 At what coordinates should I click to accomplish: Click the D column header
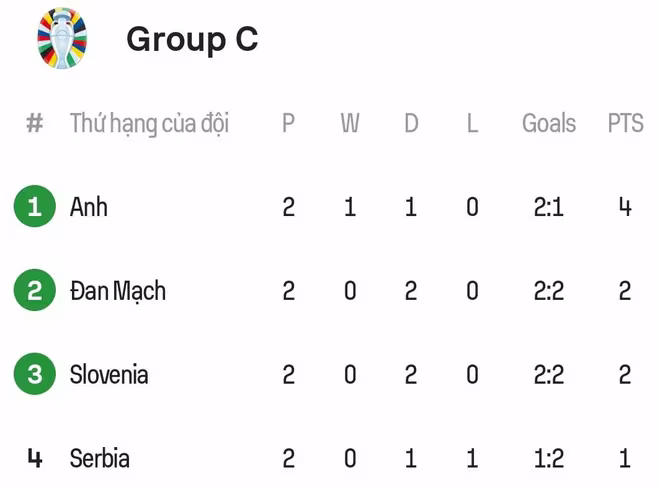point(411,123)
